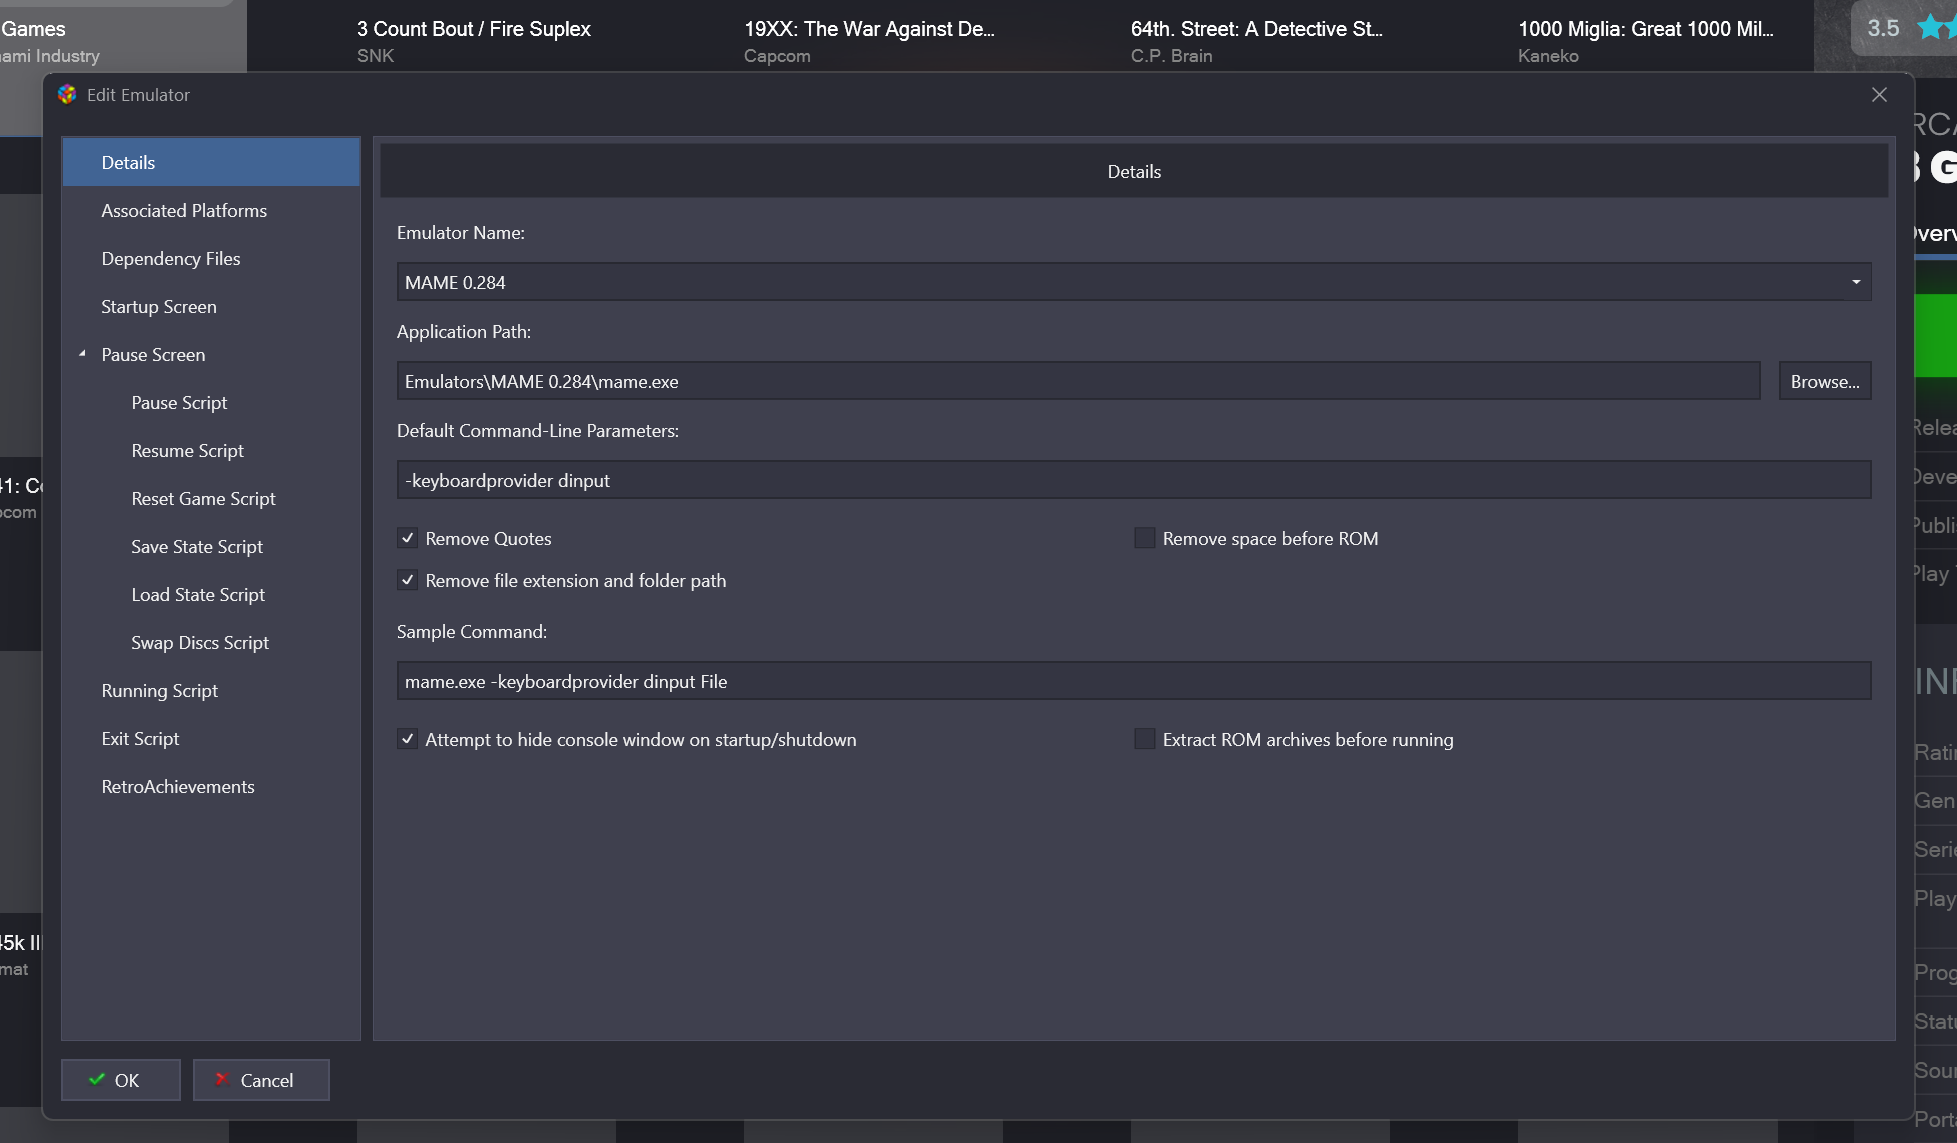Open the Emulator Name dropdown arrow
Viewport: 1957px width, 1143px height.
(x=1855, y=282)
